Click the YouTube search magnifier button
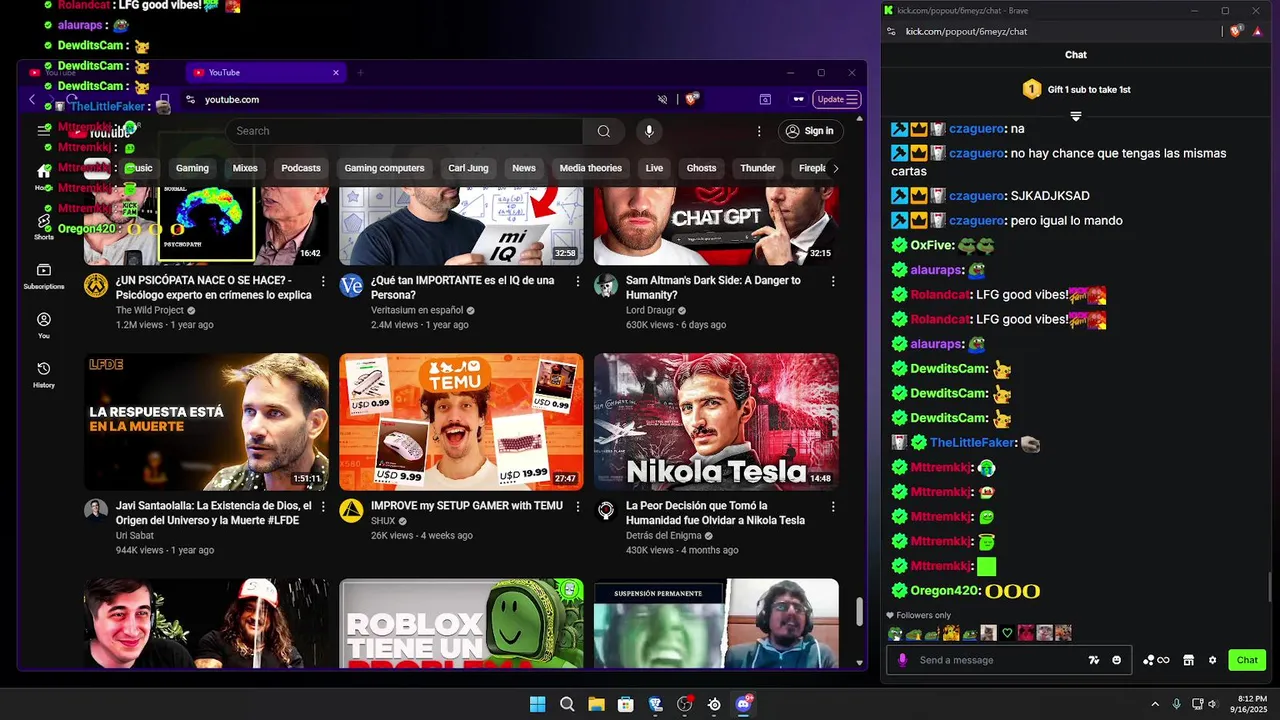The height and width of the screenshot is (720, 1280). coord(603,131)
